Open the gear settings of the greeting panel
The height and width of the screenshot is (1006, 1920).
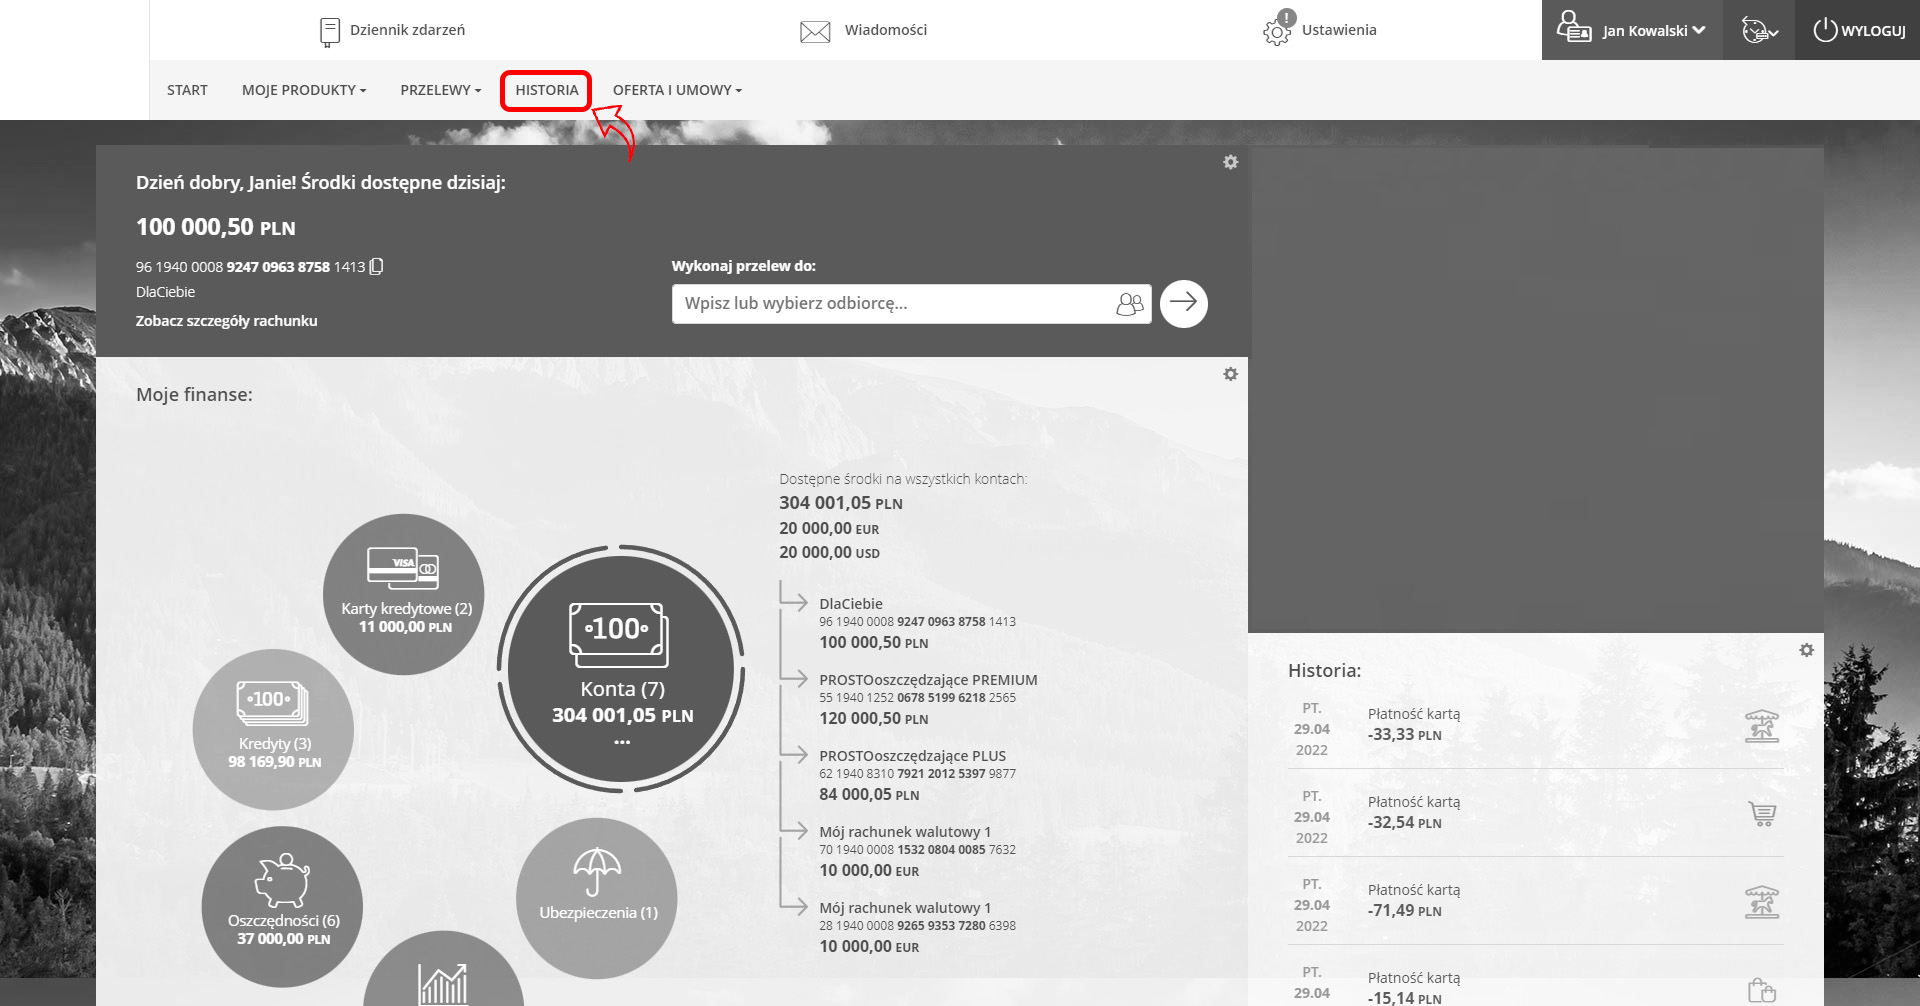pyautogui.click(x=1230, y=162)
